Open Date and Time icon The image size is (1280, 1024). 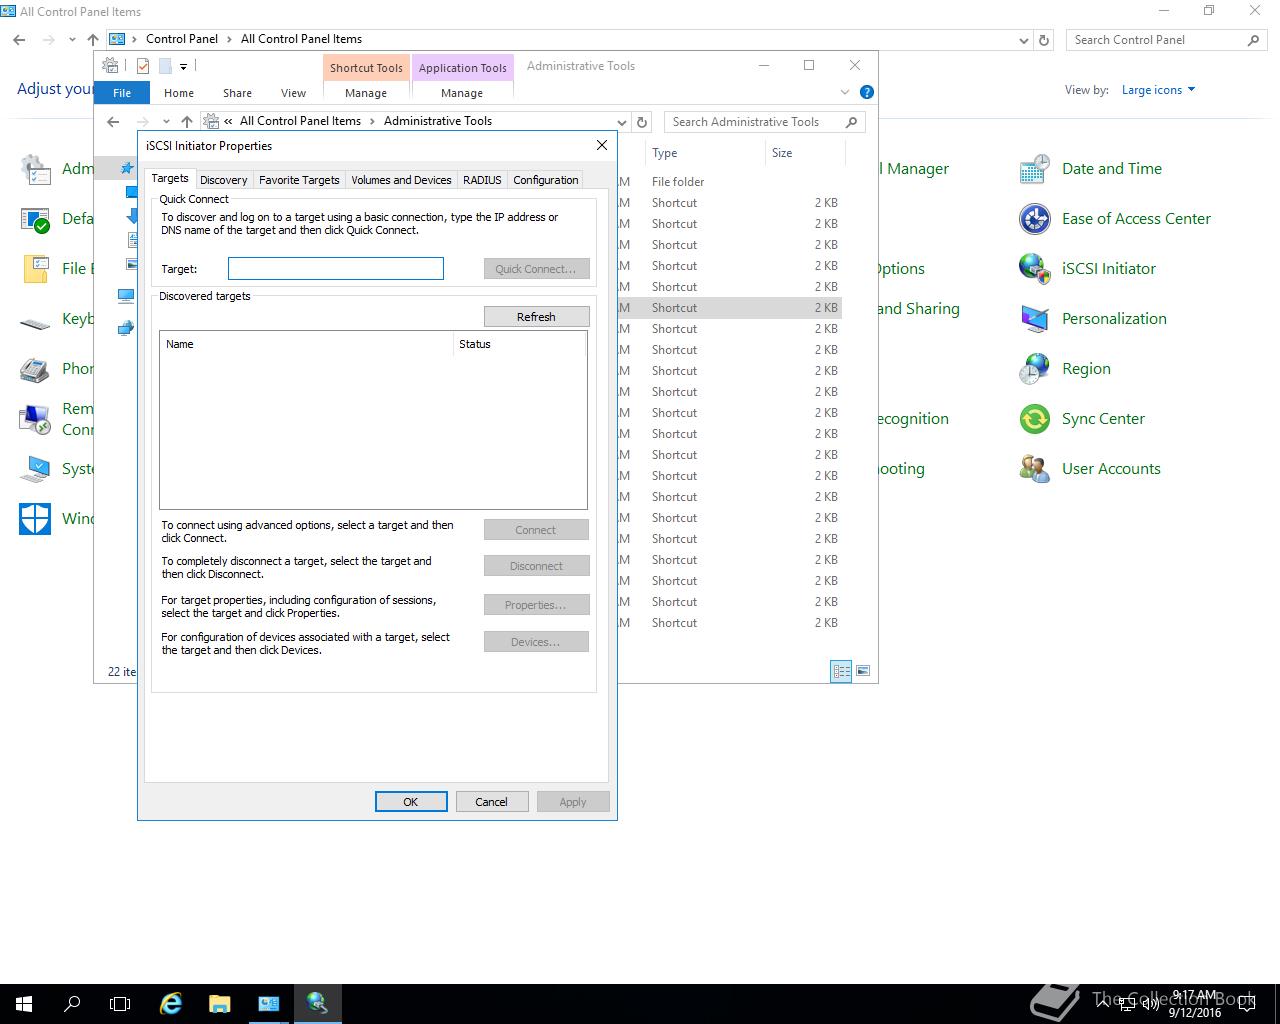tap(1035, 169)
